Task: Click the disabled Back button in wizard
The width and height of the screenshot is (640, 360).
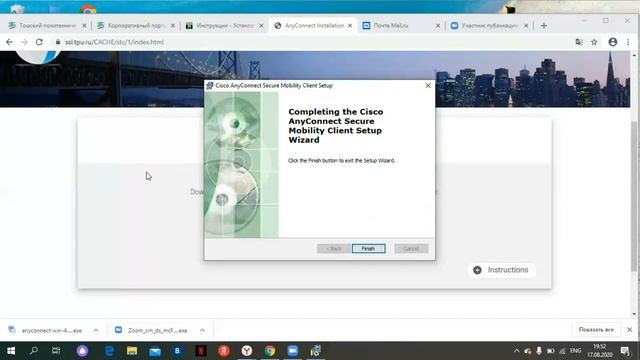Action: [x=333, y=249]
